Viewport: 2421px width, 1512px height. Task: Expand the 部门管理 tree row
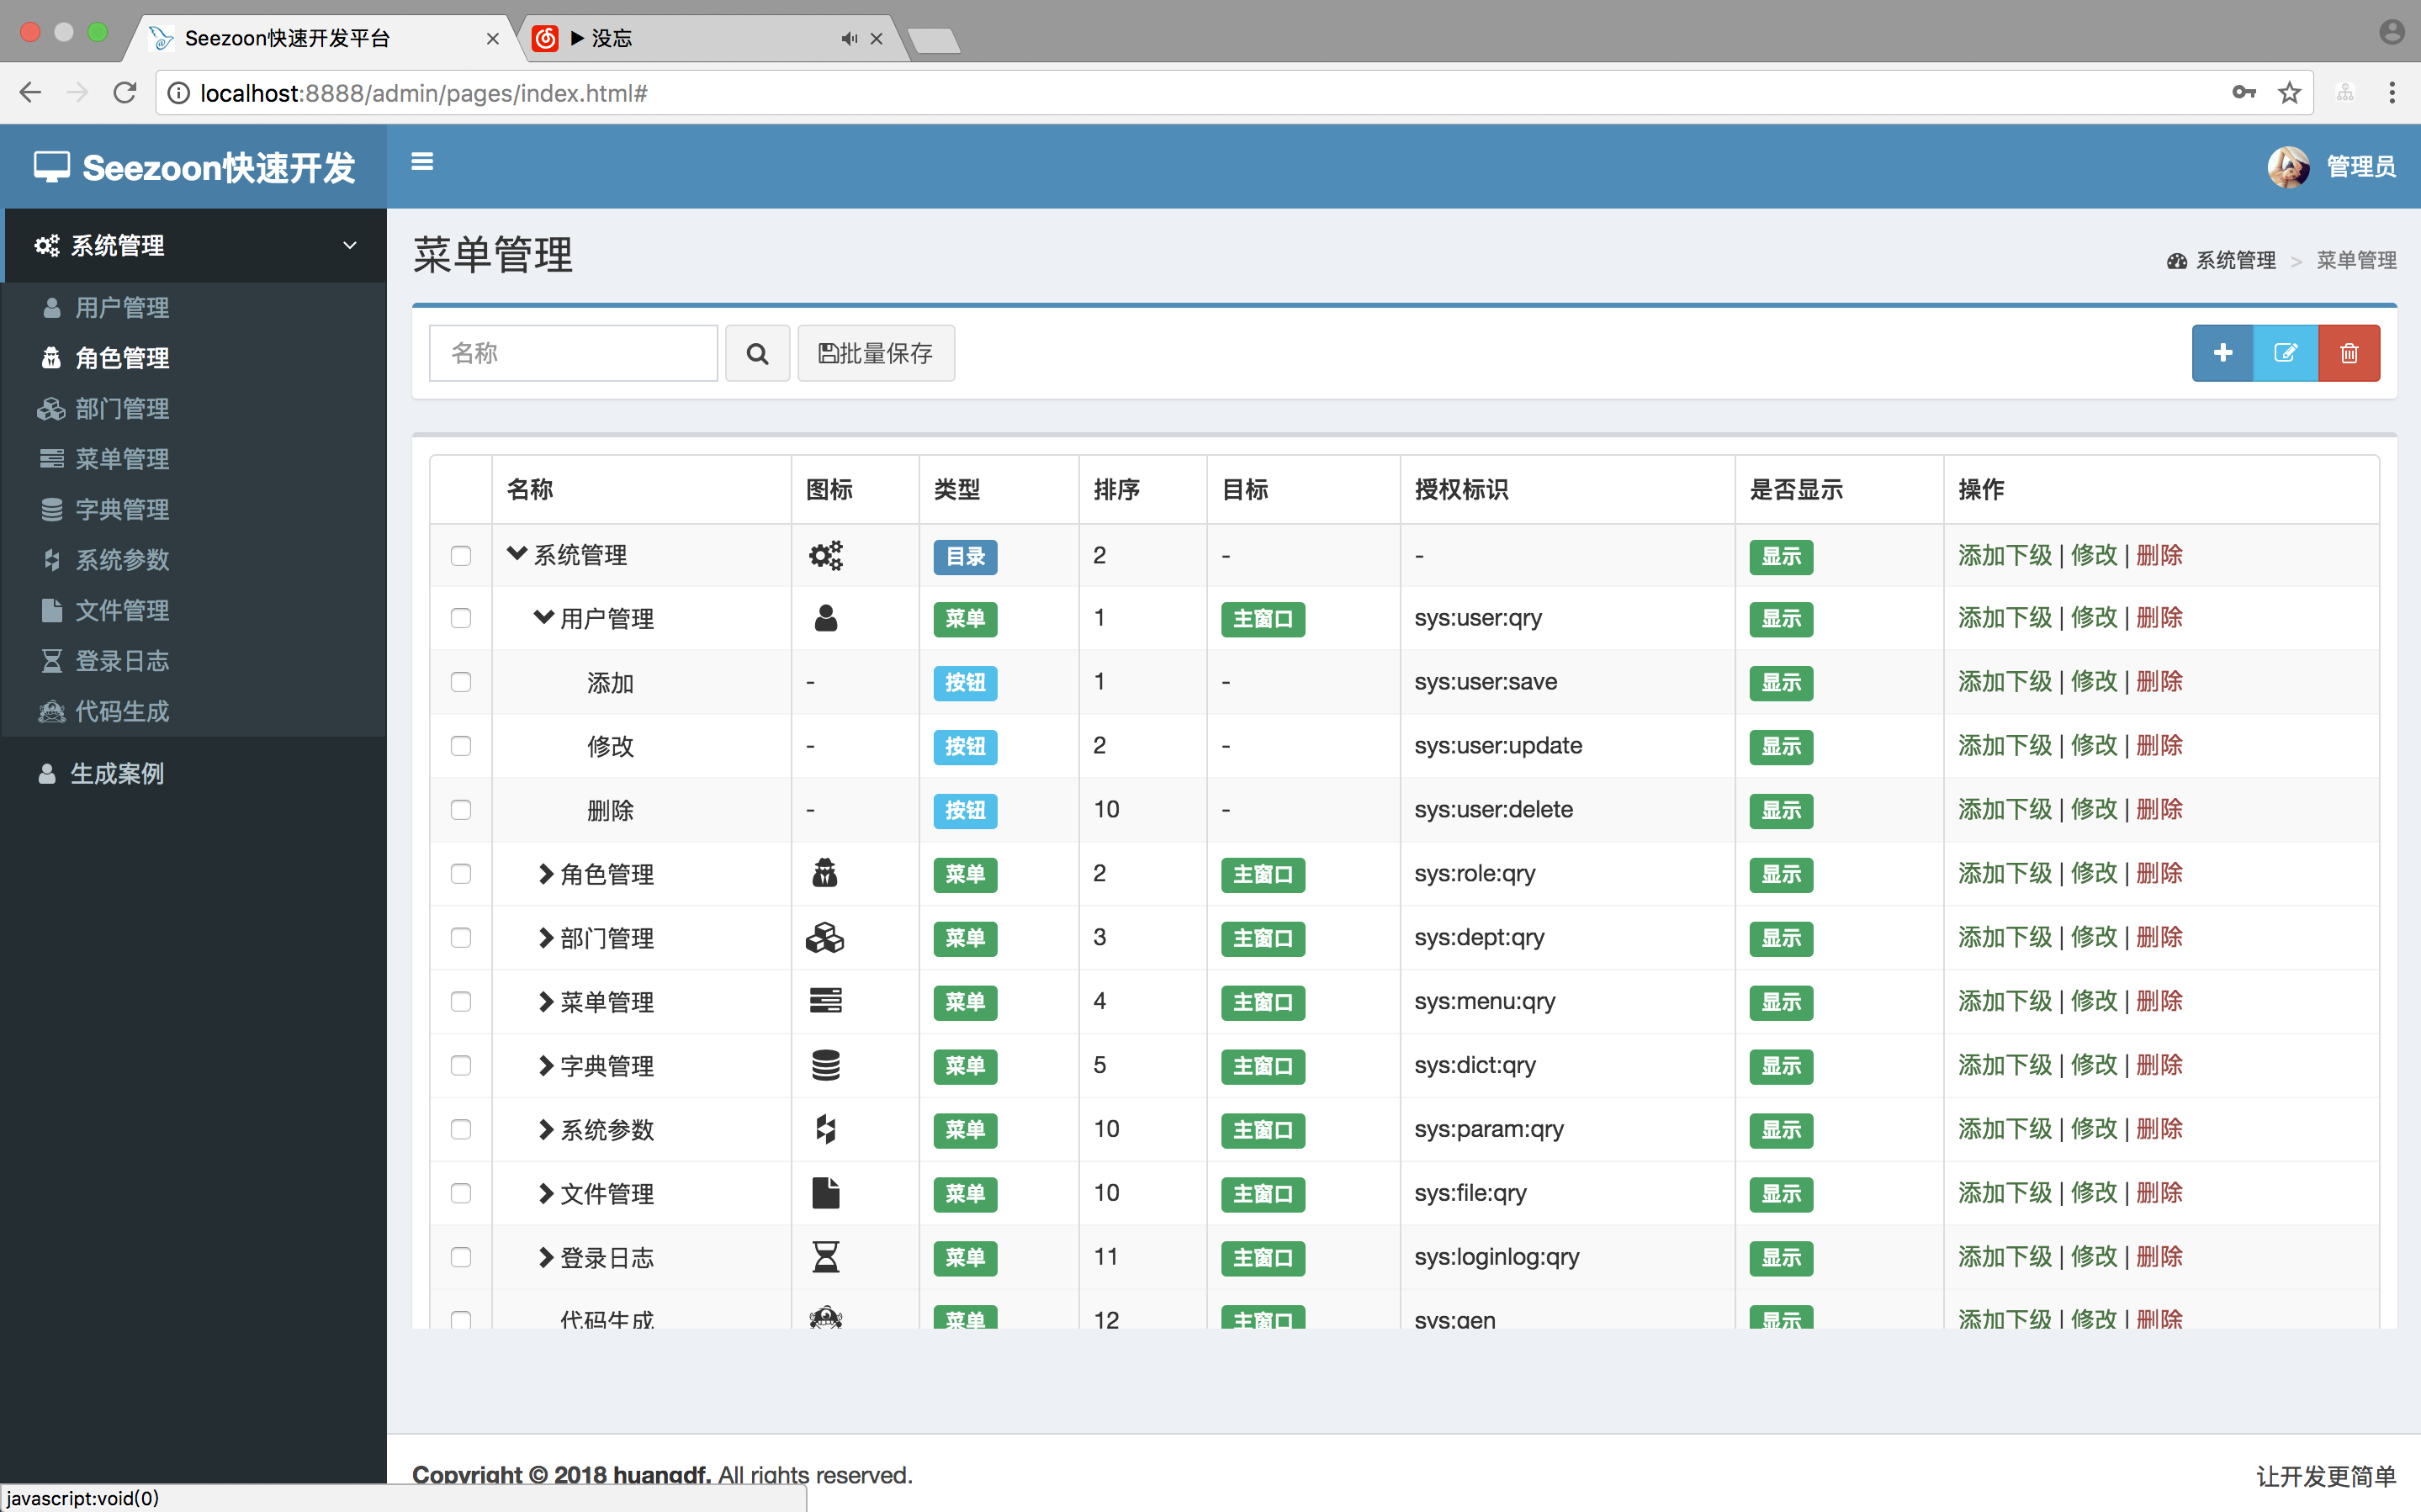click(546, 938)
